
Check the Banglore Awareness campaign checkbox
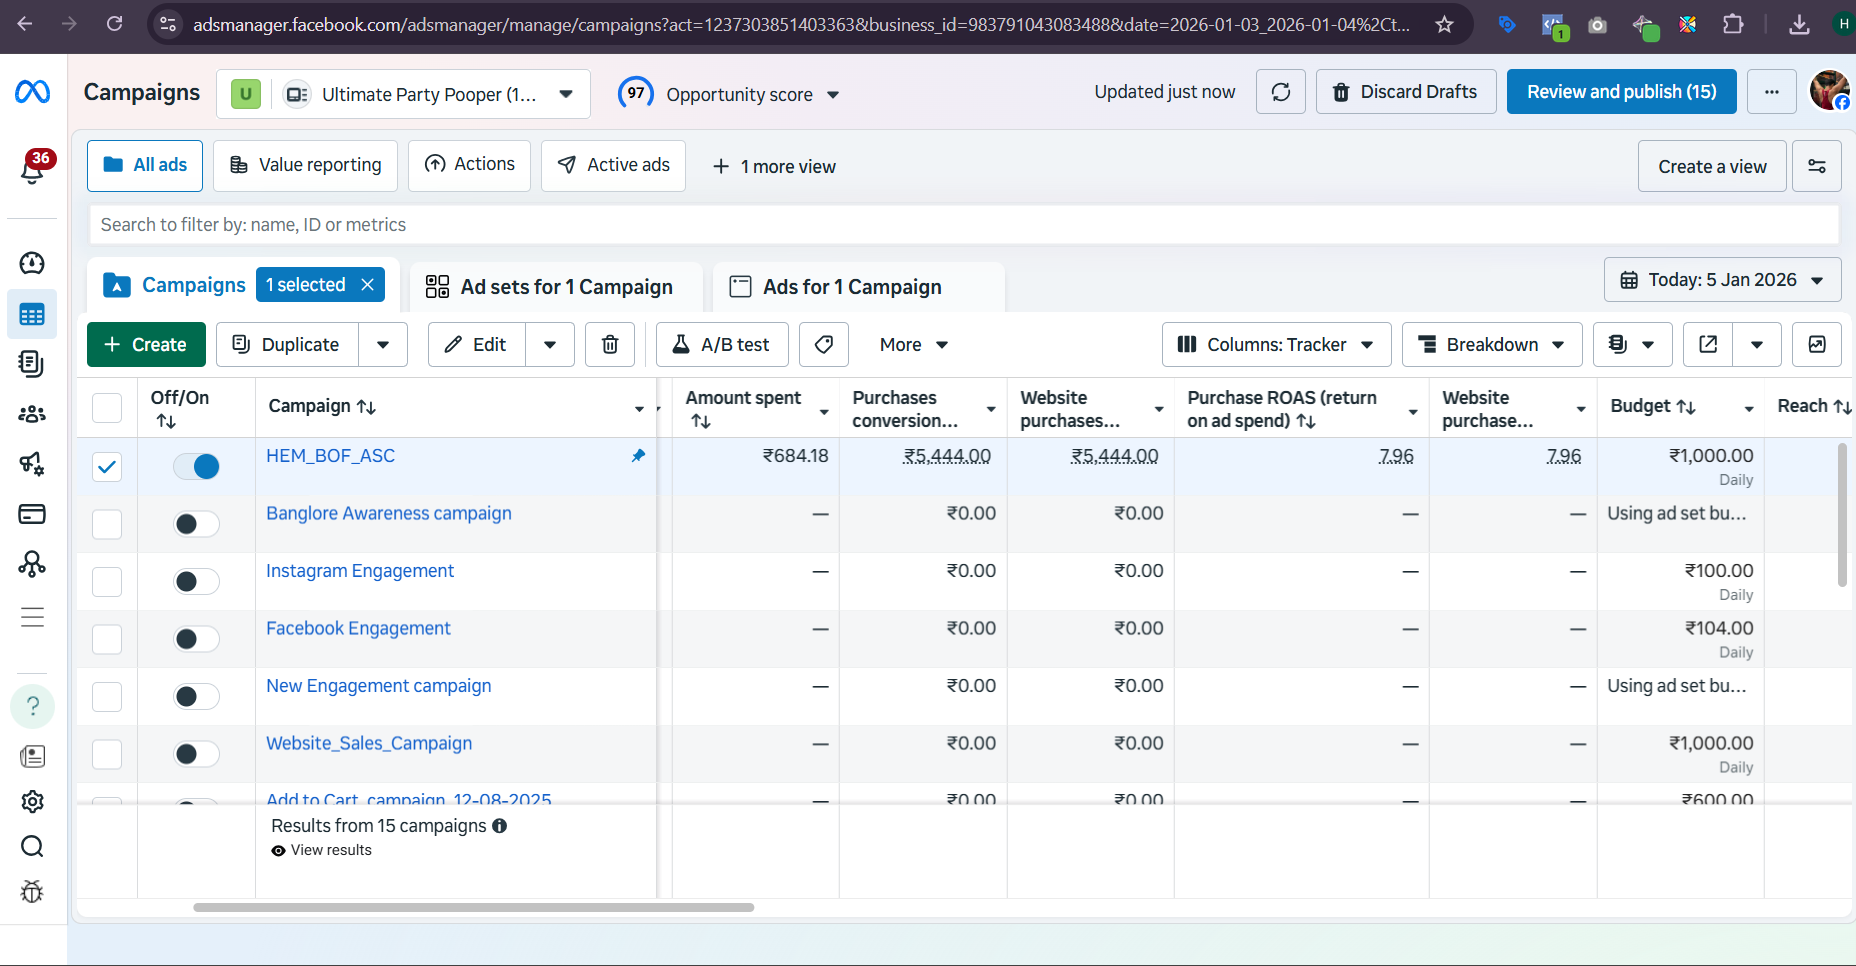[107, 524]
